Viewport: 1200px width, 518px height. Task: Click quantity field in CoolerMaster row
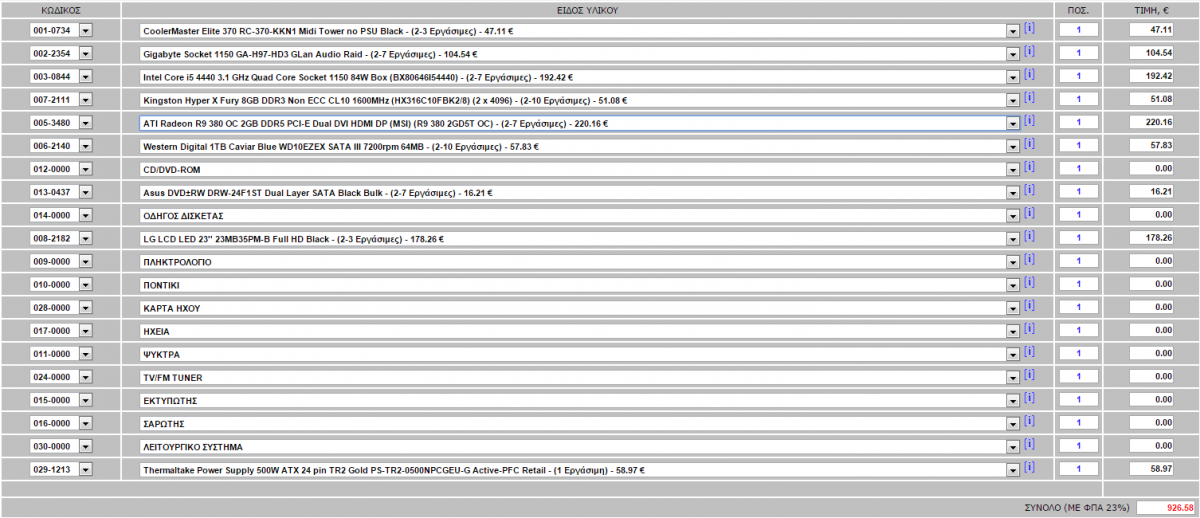click(1078, 30)
